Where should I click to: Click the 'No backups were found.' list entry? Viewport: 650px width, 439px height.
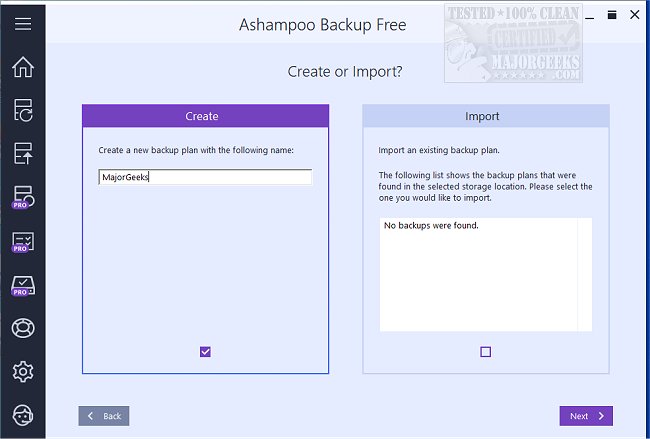tap(431, 226)
